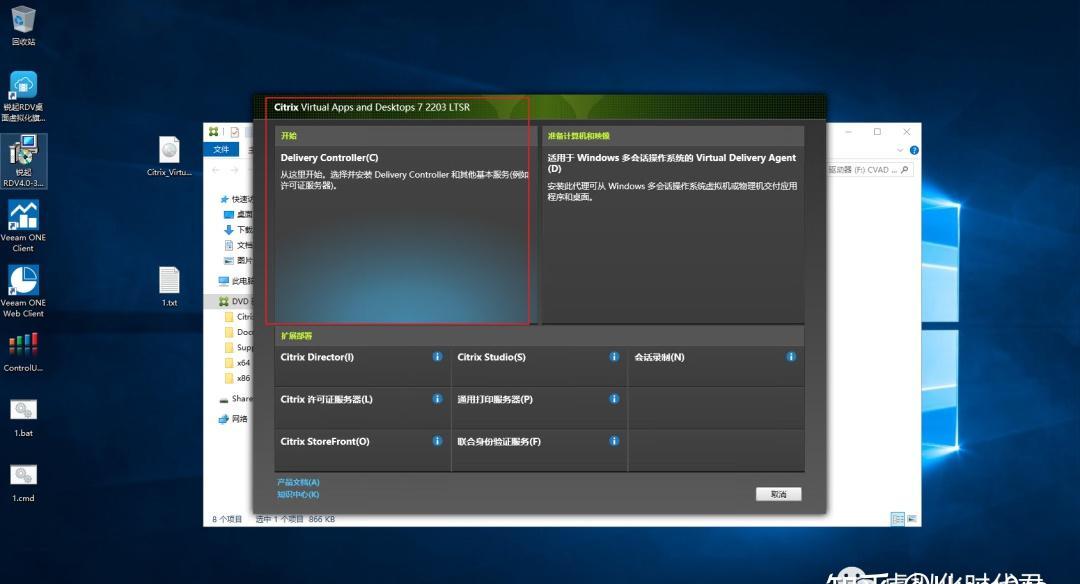Select 网络 in Explorer sidebar
This screenshot has height=584, width=1080.
point(233,419)
